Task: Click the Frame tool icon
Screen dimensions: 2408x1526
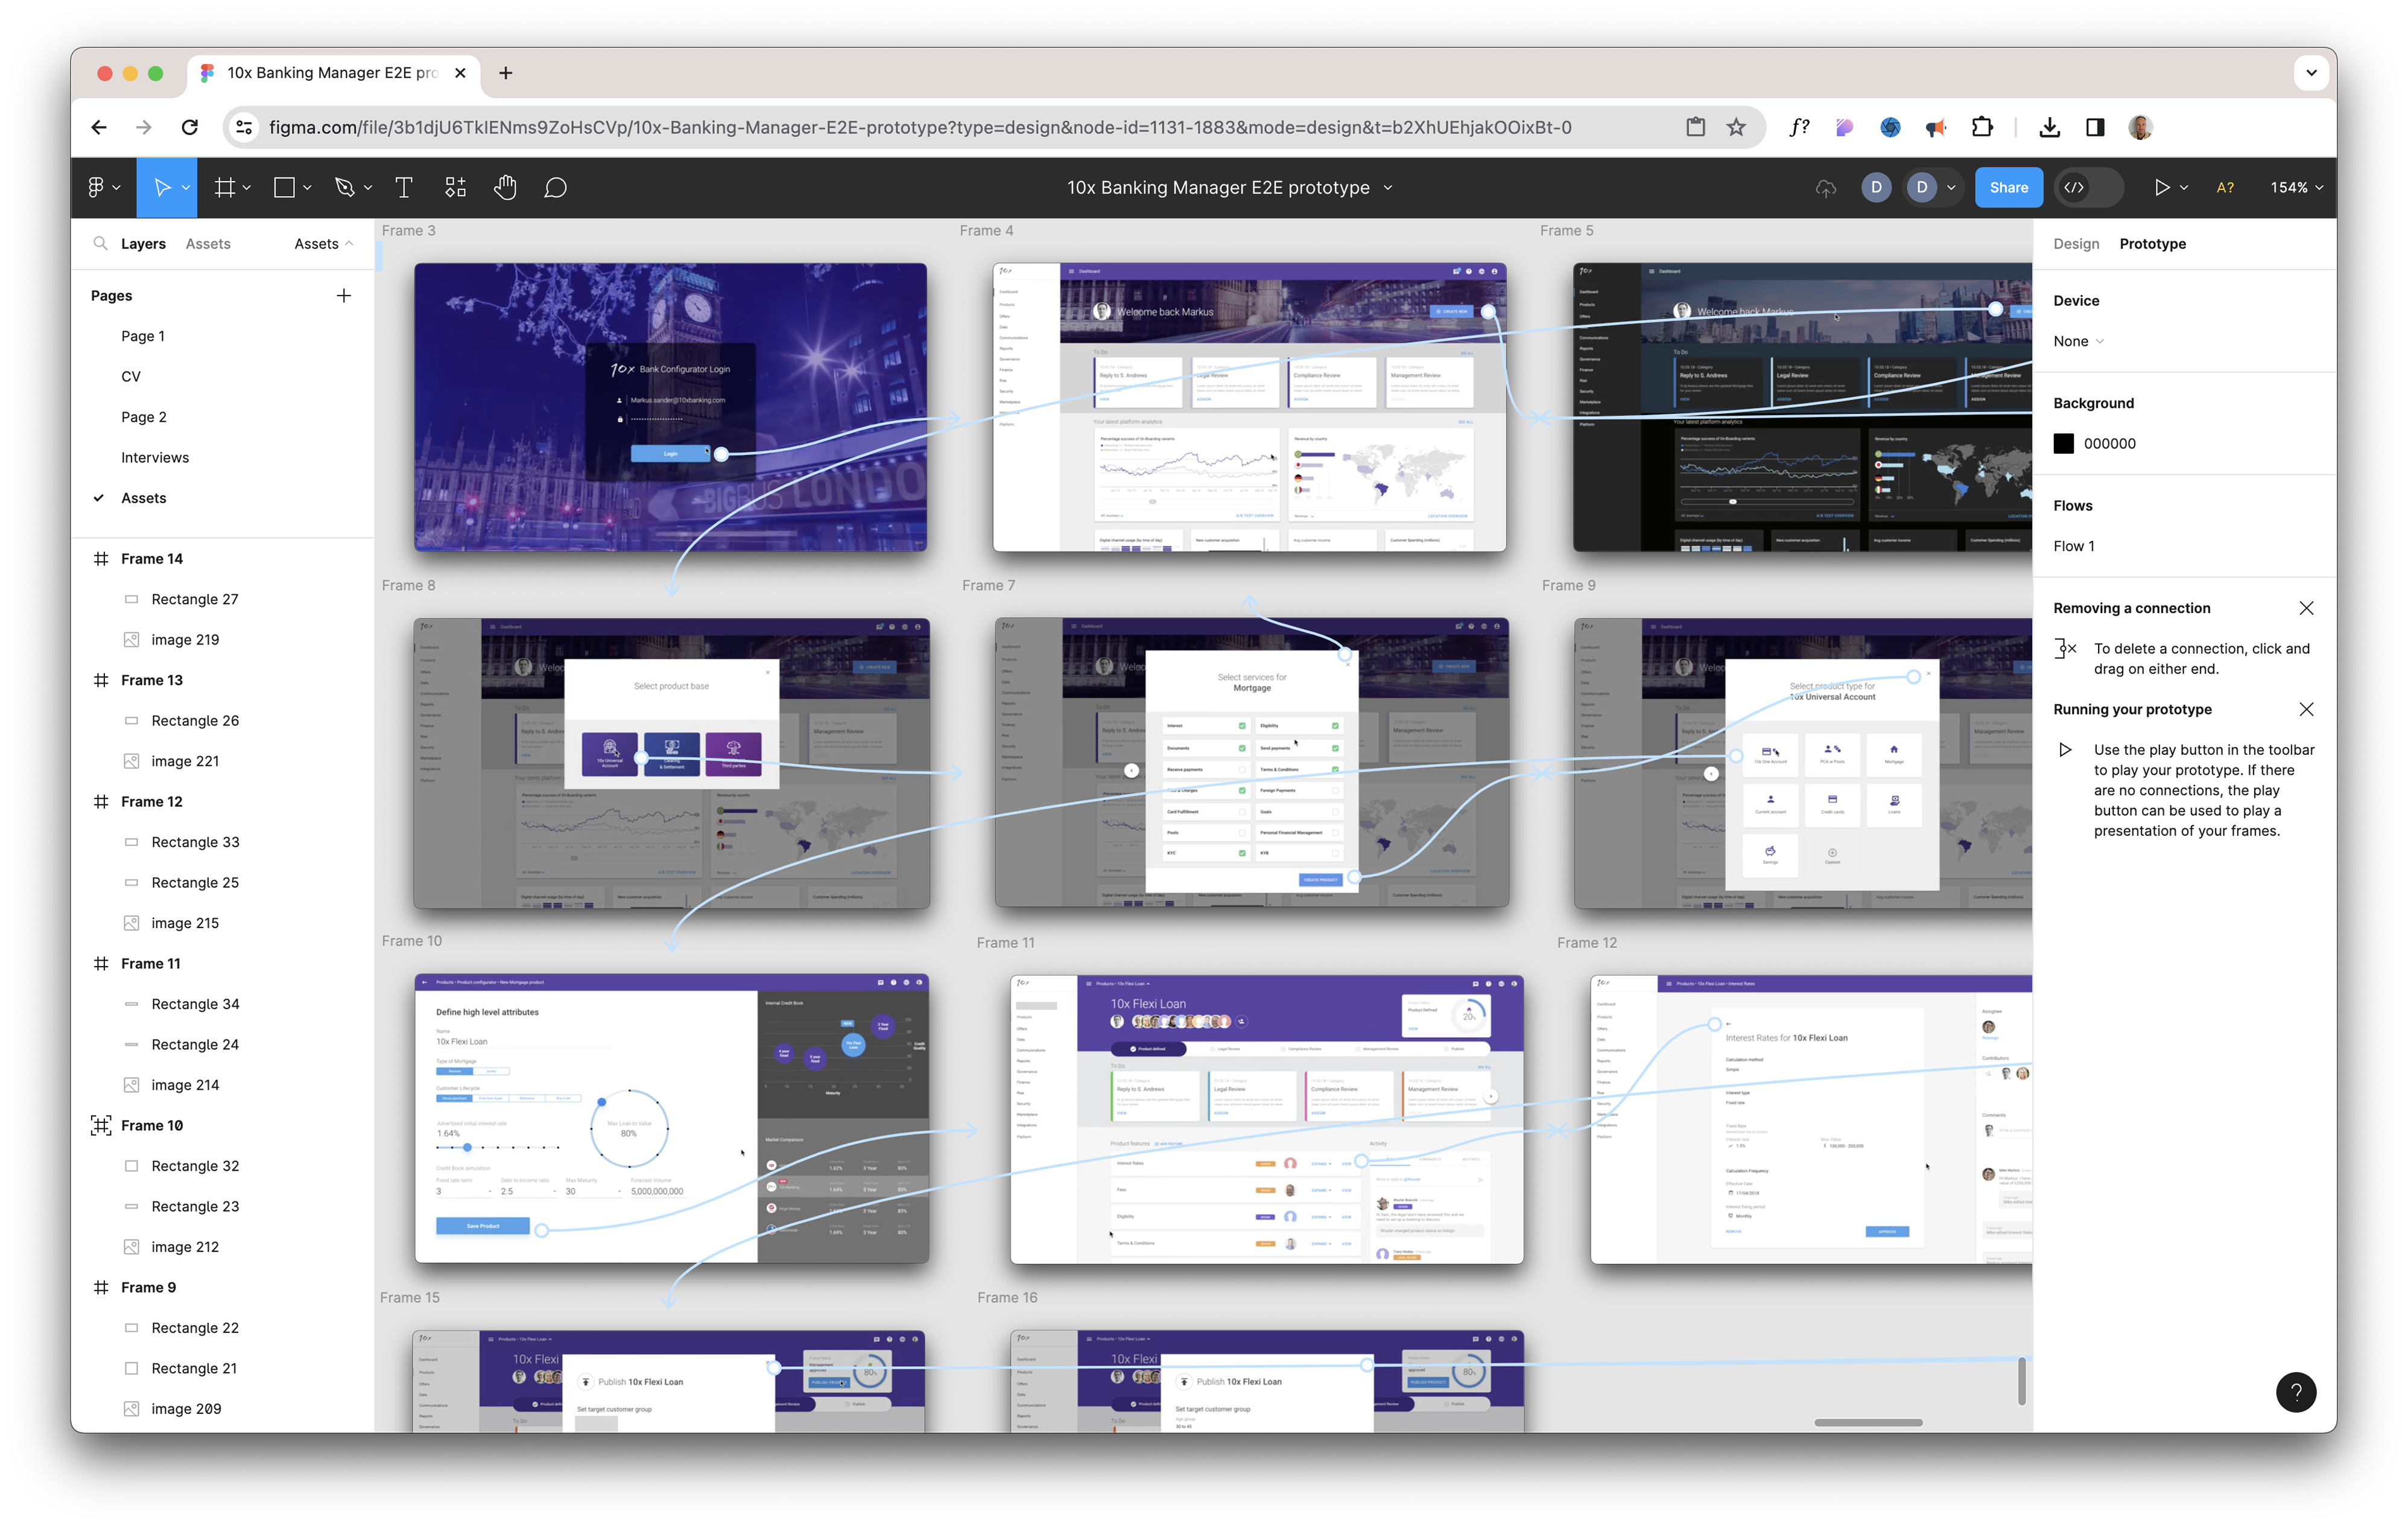Action: [225, 187]
